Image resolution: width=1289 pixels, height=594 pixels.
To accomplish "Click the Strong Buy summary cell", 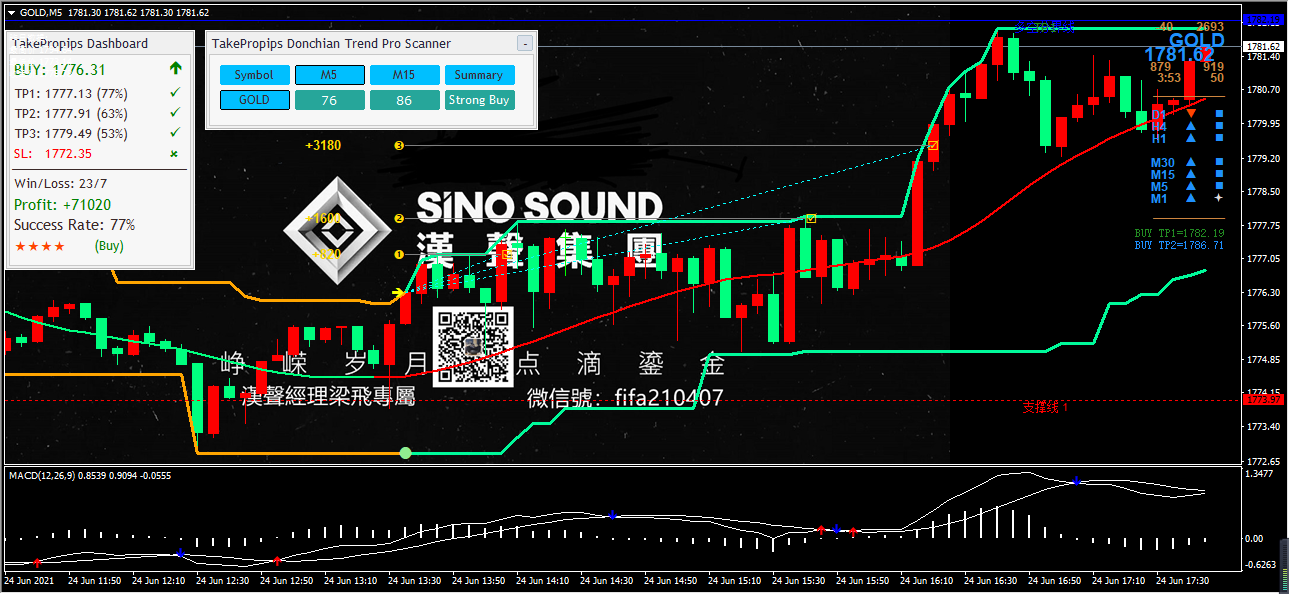I will tap(479, 100).
